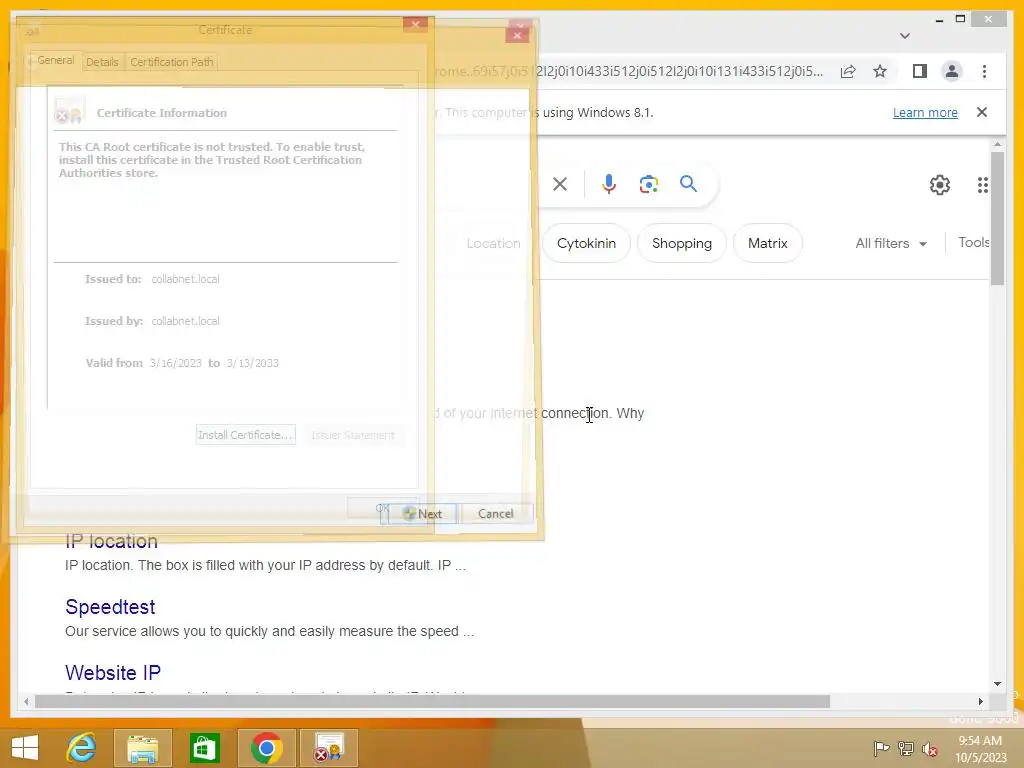Viewport: 1024px width, 768px height.
Task: Switch to the Details tab
Action: click(103, 62)
